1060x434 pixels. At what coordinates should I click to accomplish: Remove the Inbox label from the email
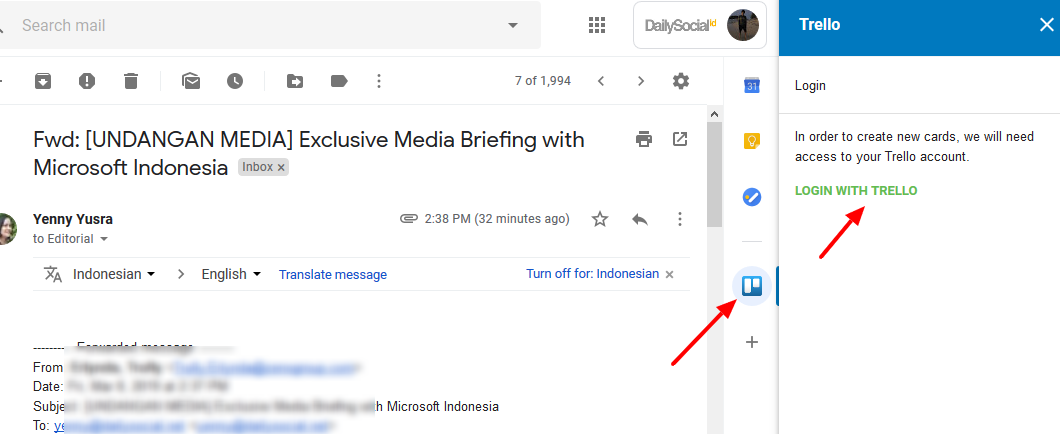tap(281, 167)
